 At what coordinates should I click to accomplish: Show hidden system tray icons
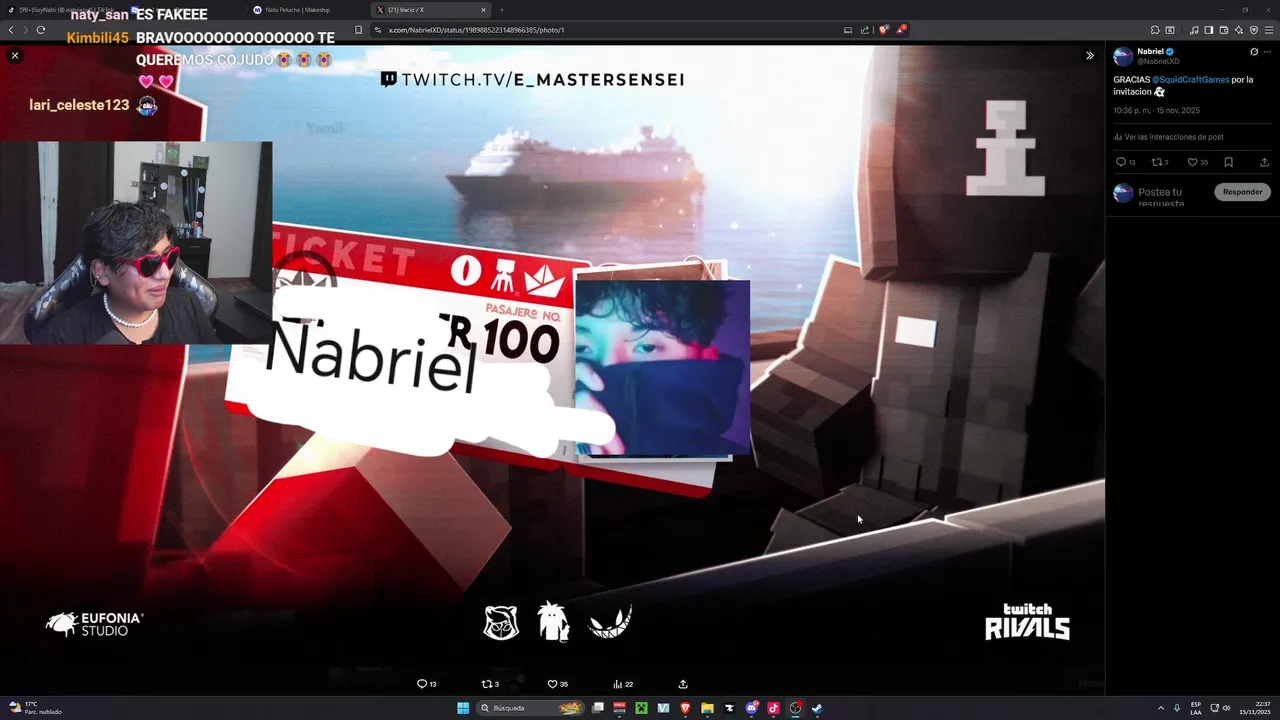[1161, 708]
